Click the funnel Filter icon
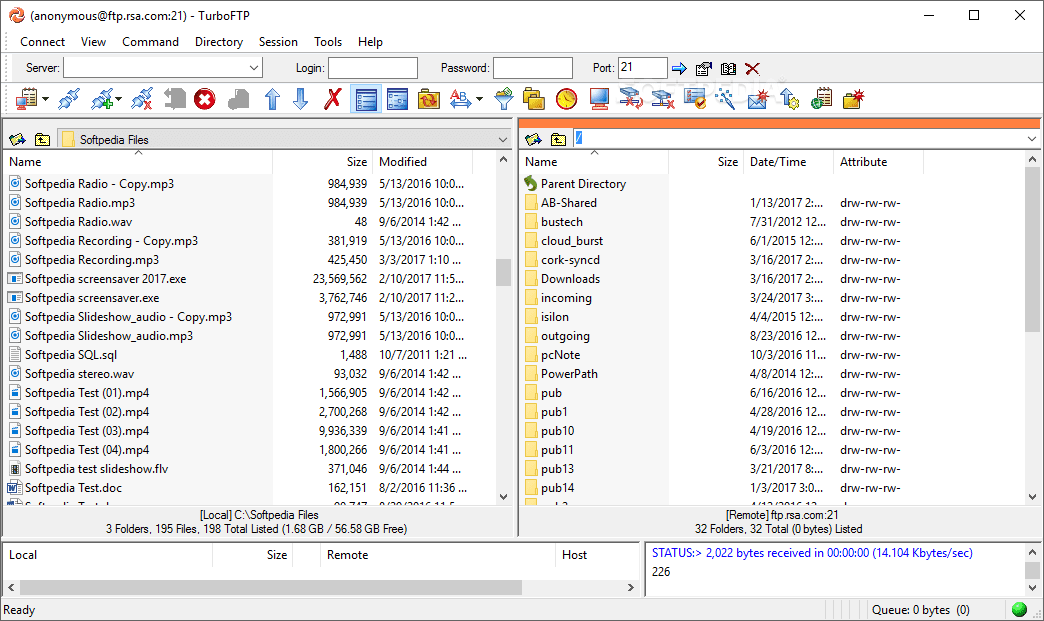1044x621 pixels. point(504,100)
